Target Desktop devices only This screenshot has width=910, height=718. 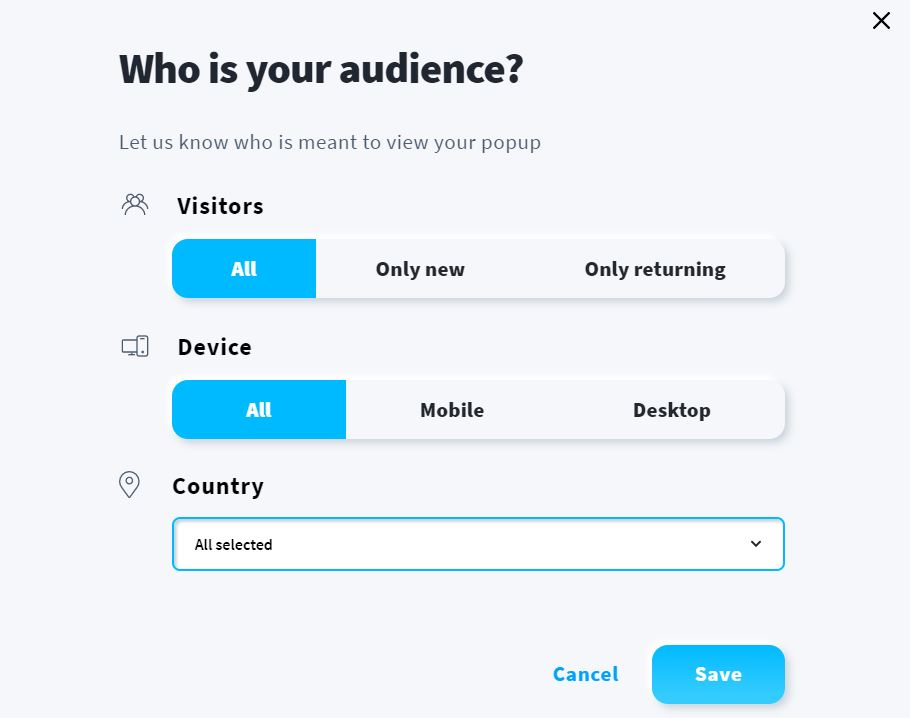point(671,410)
